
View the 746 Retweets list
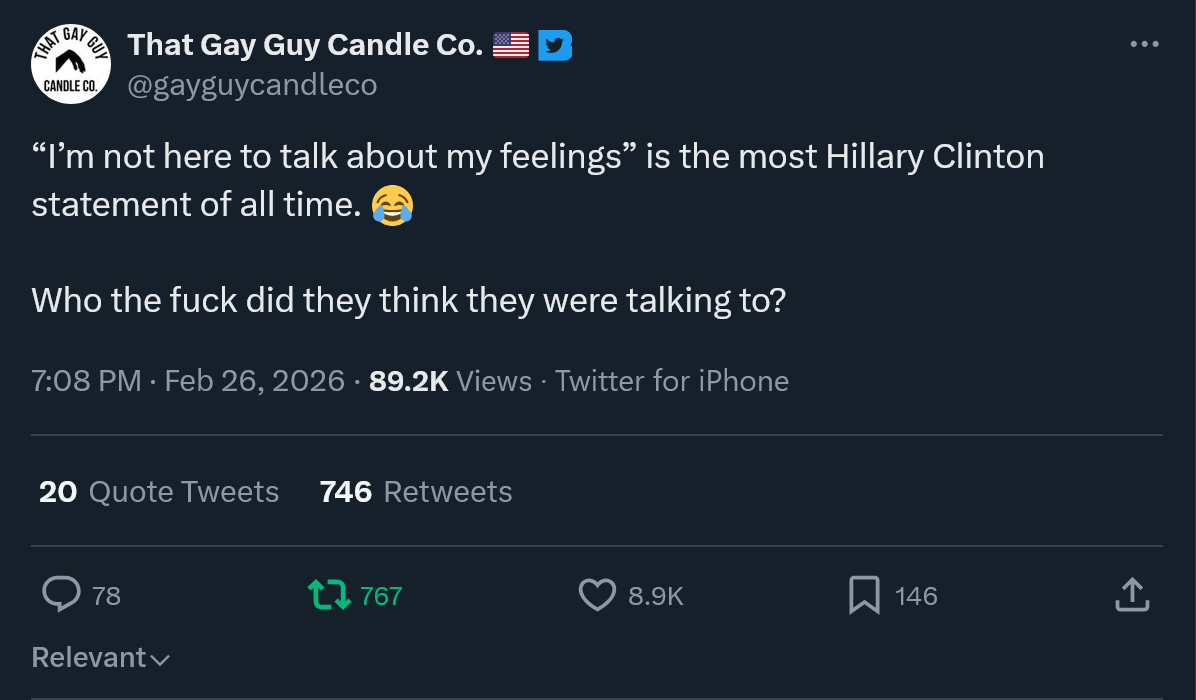(416, 491)
